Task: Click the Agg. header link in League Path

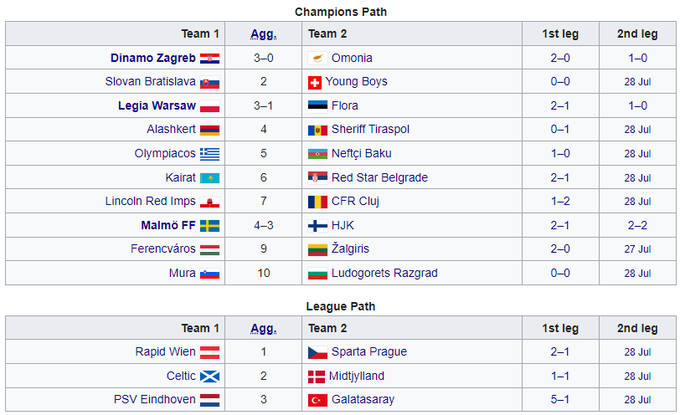Action: (x=263, y=328)
